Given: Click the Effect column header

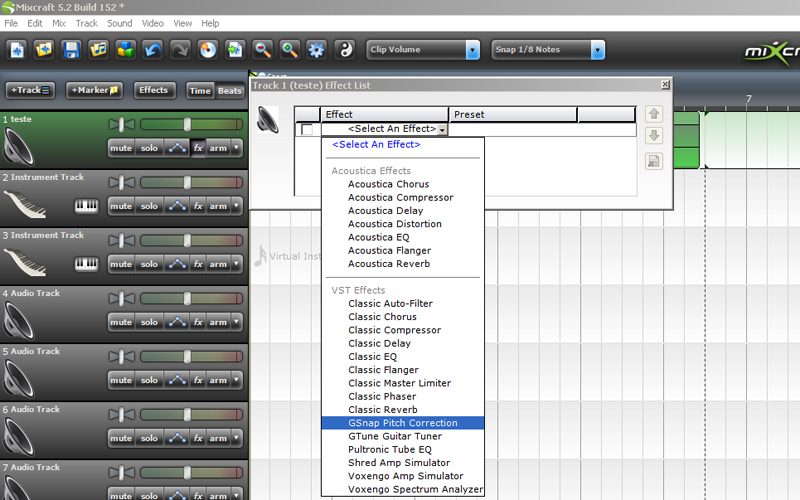Looking at the screenshot, I should pos(384,114).
